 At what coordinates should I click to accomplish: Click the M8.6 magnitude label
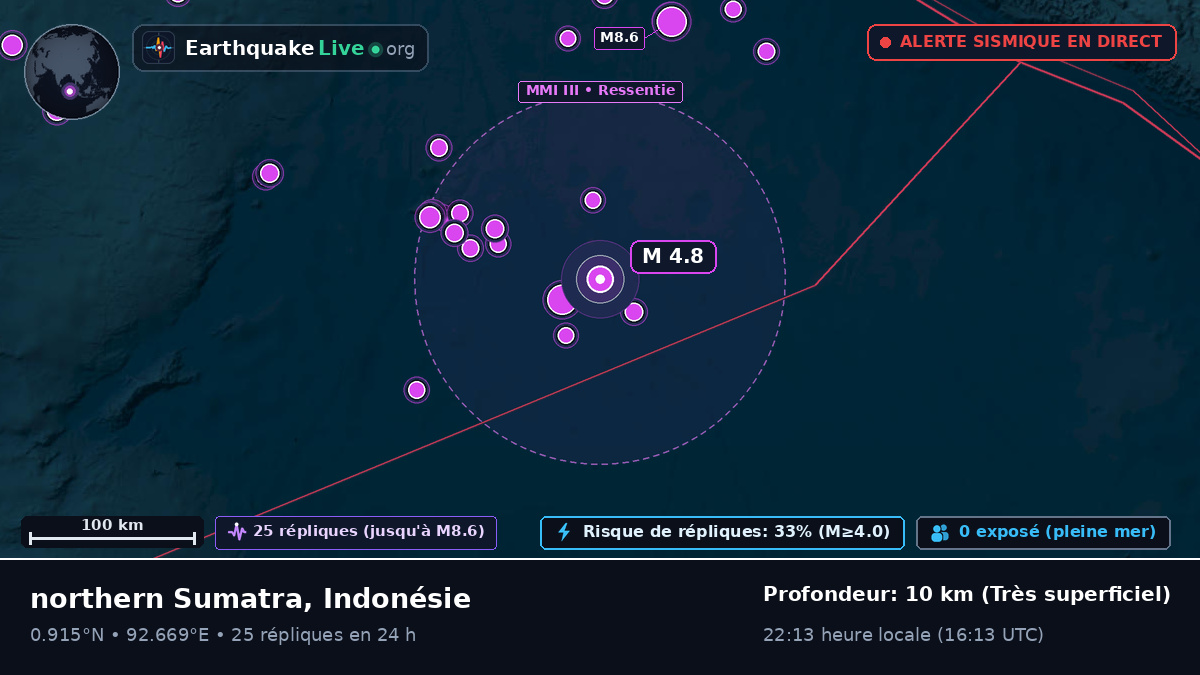(619, 38)
